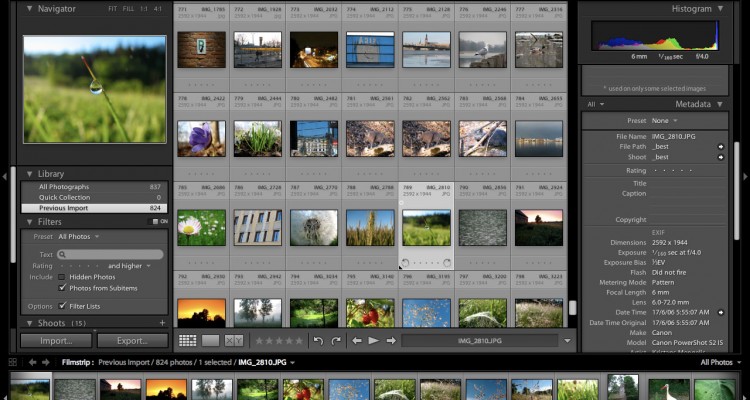Click the arrow button next to File Path

(x=720, y=146)
